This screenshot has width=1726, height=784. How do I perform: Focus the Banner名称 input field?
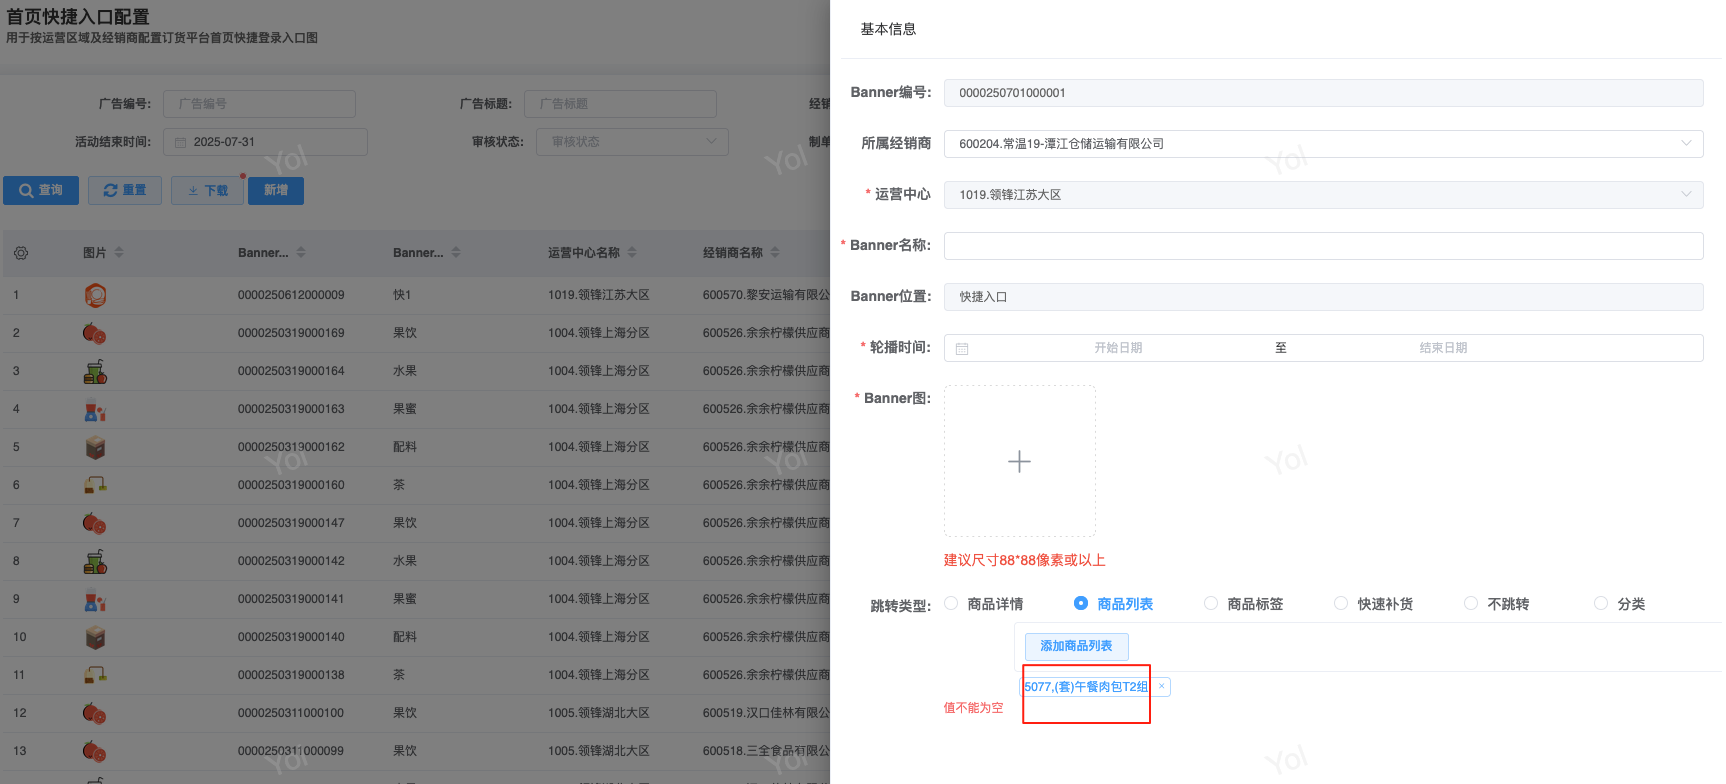pyautogui.click(x=1322, y=246)
